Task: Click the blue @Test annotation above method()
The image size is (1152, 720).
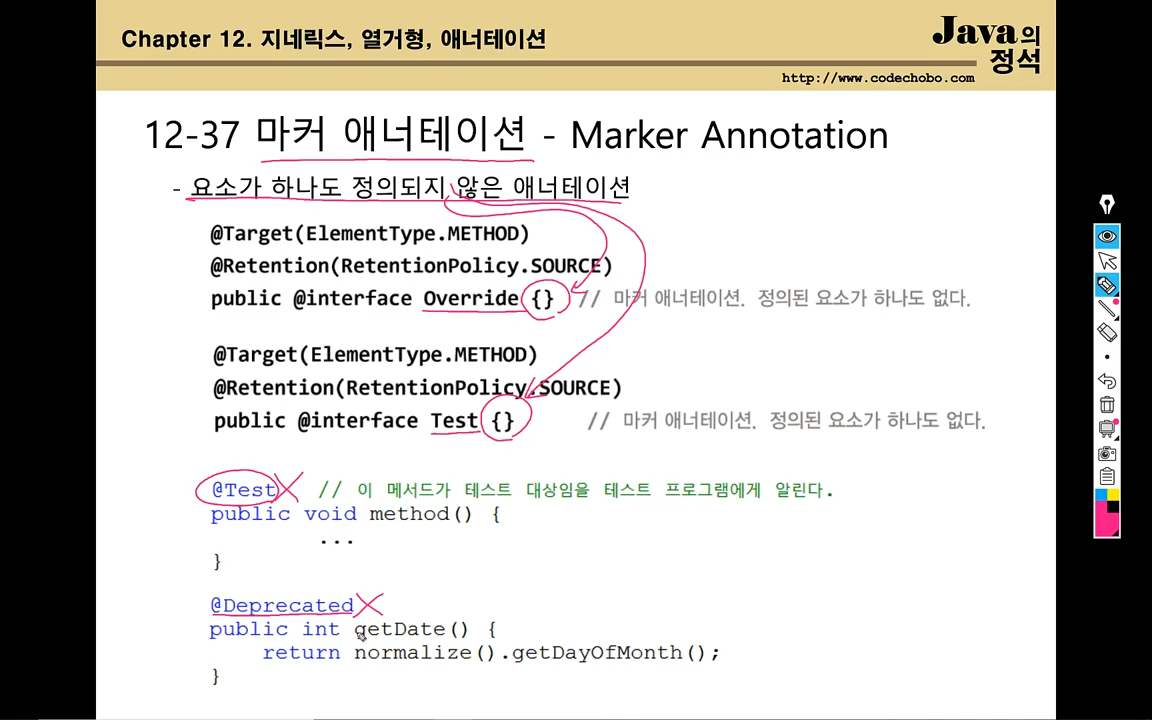Action: pyautogui.click(x=244, y=490)
